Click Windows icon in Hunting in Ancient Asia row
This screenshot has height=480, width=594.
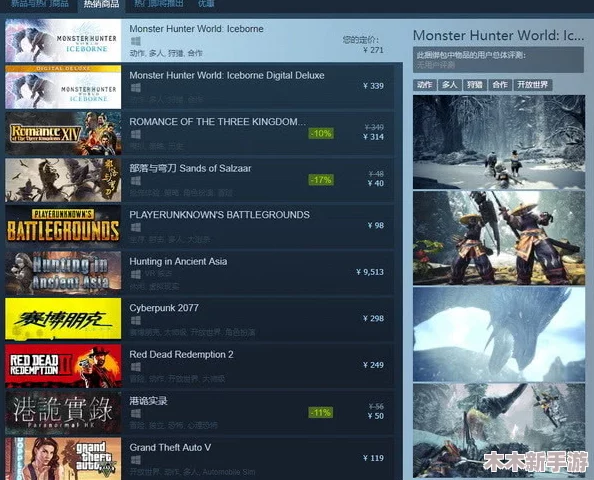[x=136, y=274]
